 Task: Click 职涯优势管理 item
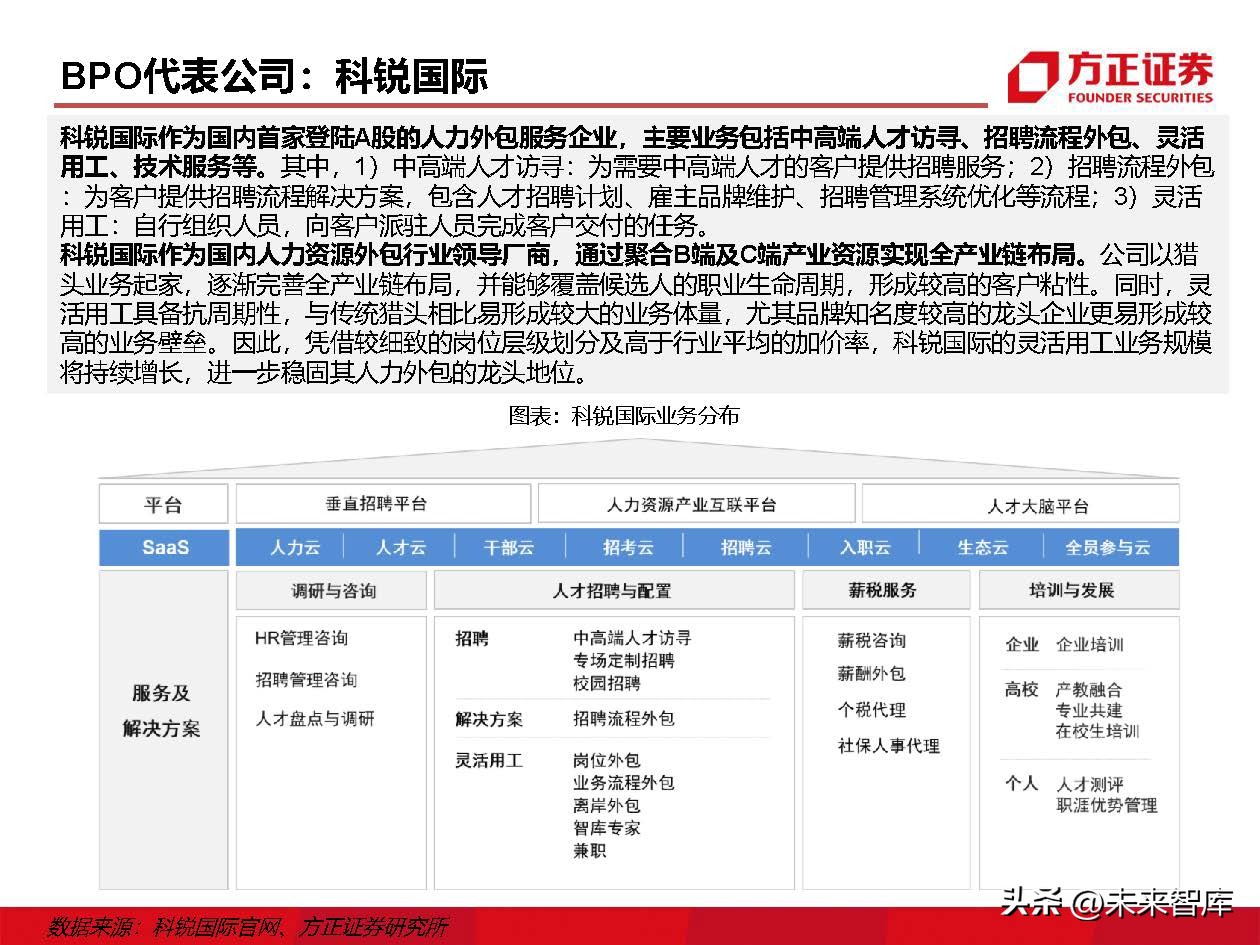(x=1107, y=806)
